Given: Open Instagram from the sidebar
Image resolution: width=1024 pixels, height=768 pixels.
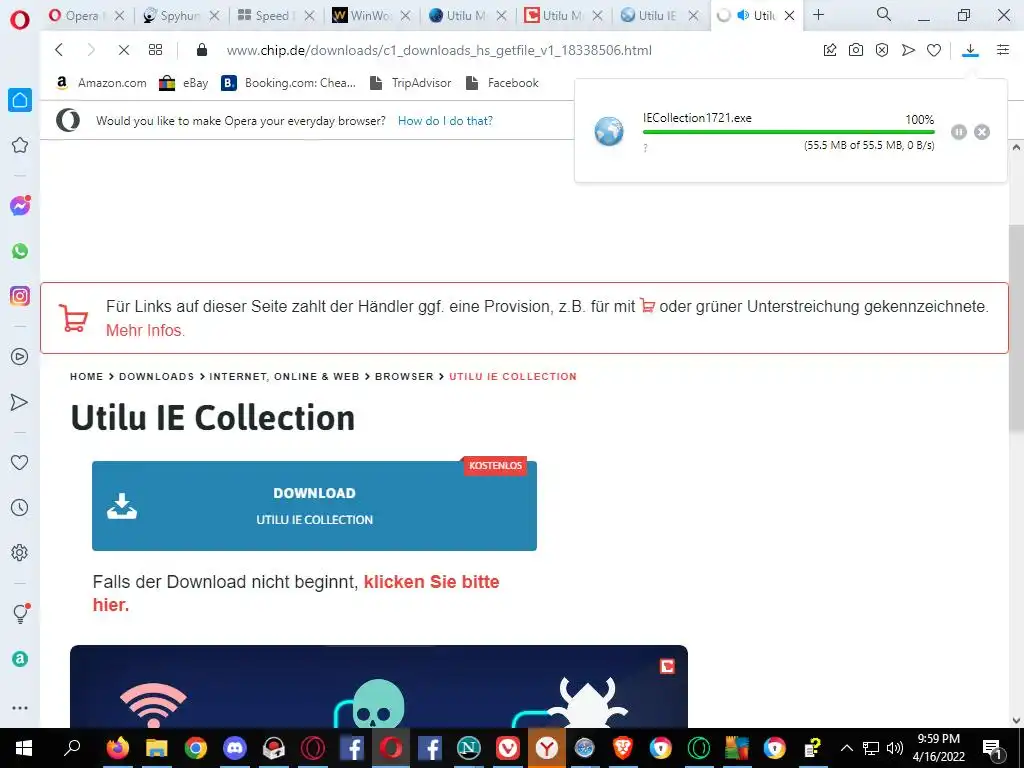Looking at the screenshot, I should [x=20, y=296].
